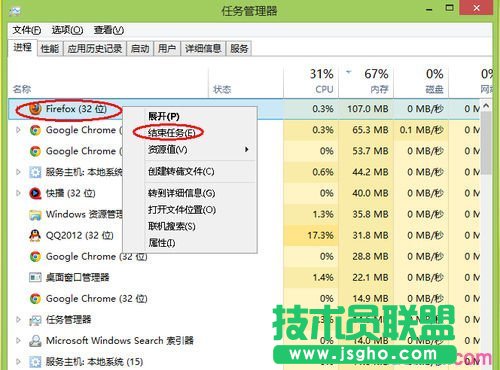500x370 pixels.
Task: Sort by the 31% CPU column header
Action: 311,82
